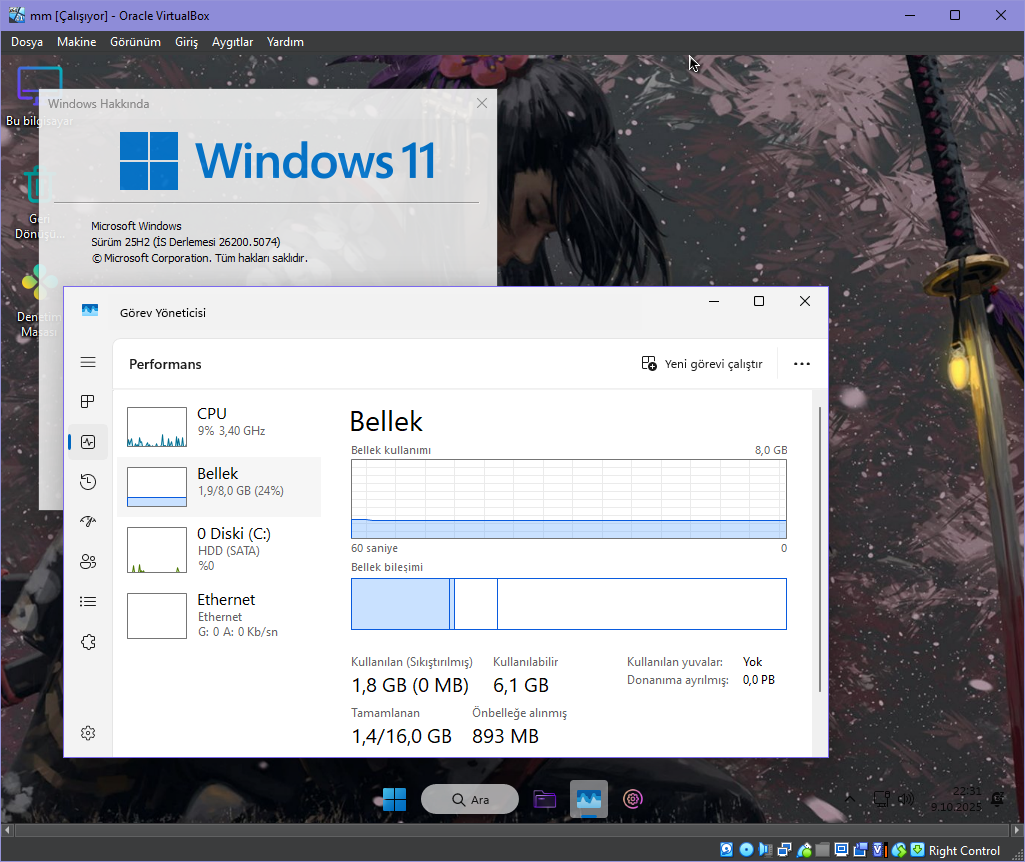Viewport: 1025px width, 862px height.
Task: Select CPU performance item
Action: pyautogui.click(x=219, y=427)
